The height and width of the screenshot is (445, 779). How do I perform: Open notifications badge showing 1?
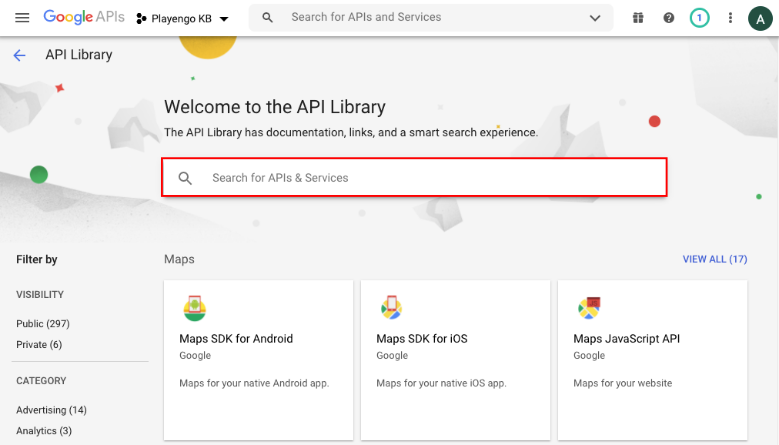coord(699,18)
